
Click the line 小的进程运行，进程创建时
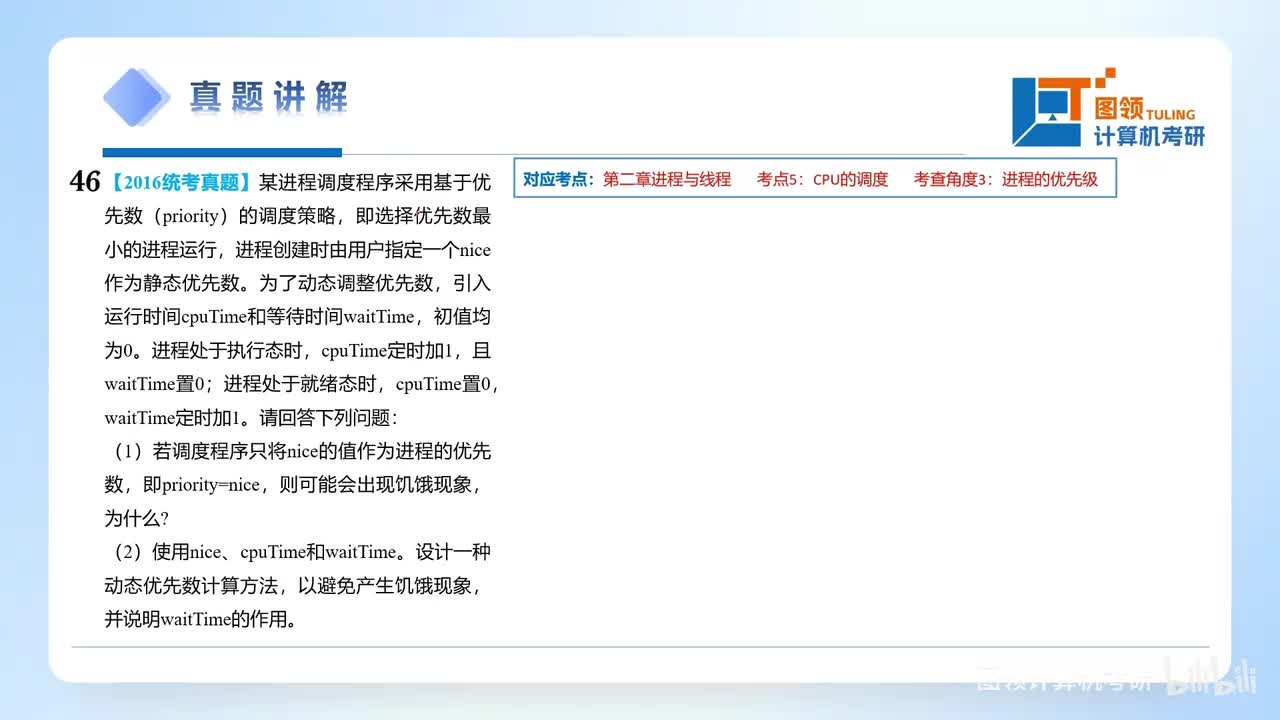(298, 250)
